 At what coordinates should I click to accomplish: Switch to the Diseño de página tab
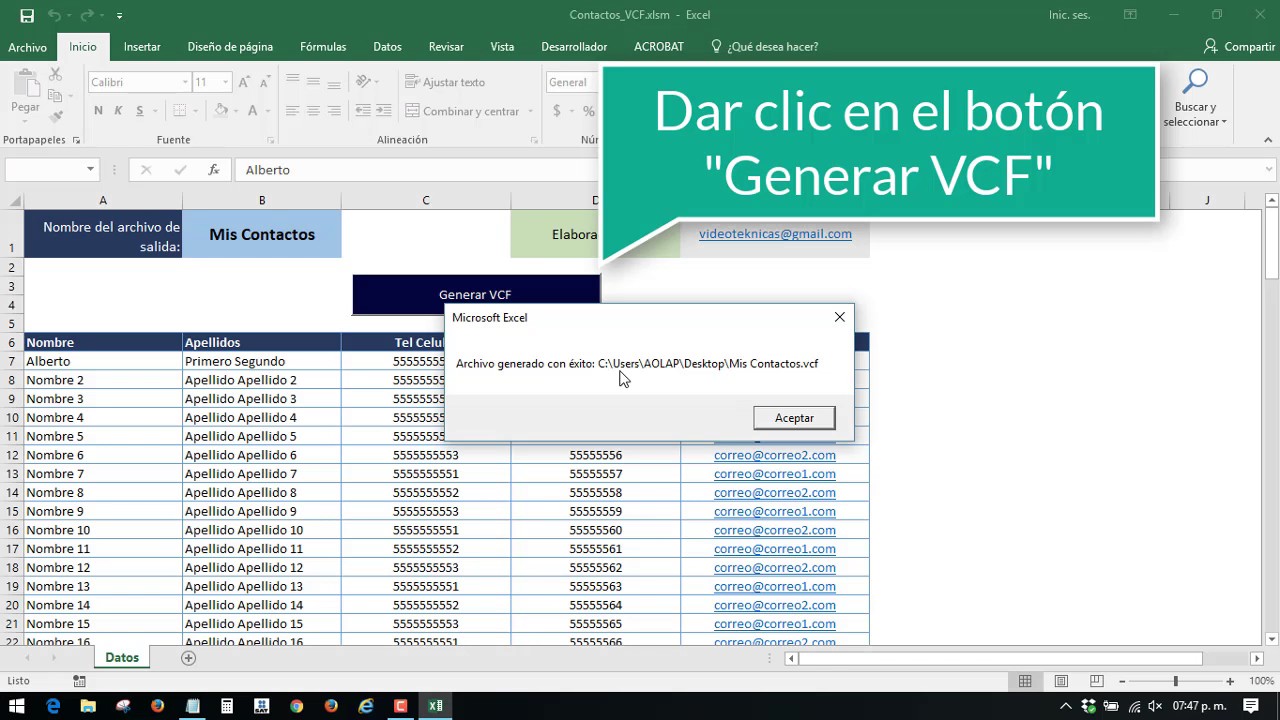click(230, 47)
